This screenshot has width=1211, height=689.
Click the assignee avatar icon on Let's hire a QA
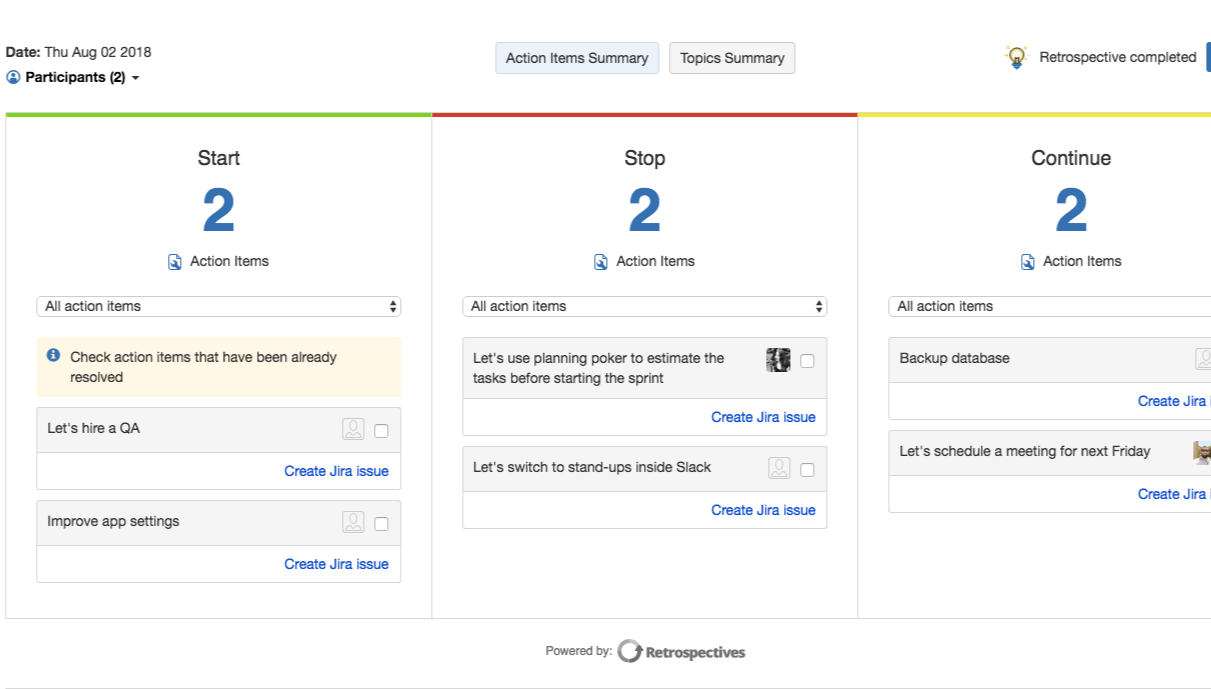354,428
